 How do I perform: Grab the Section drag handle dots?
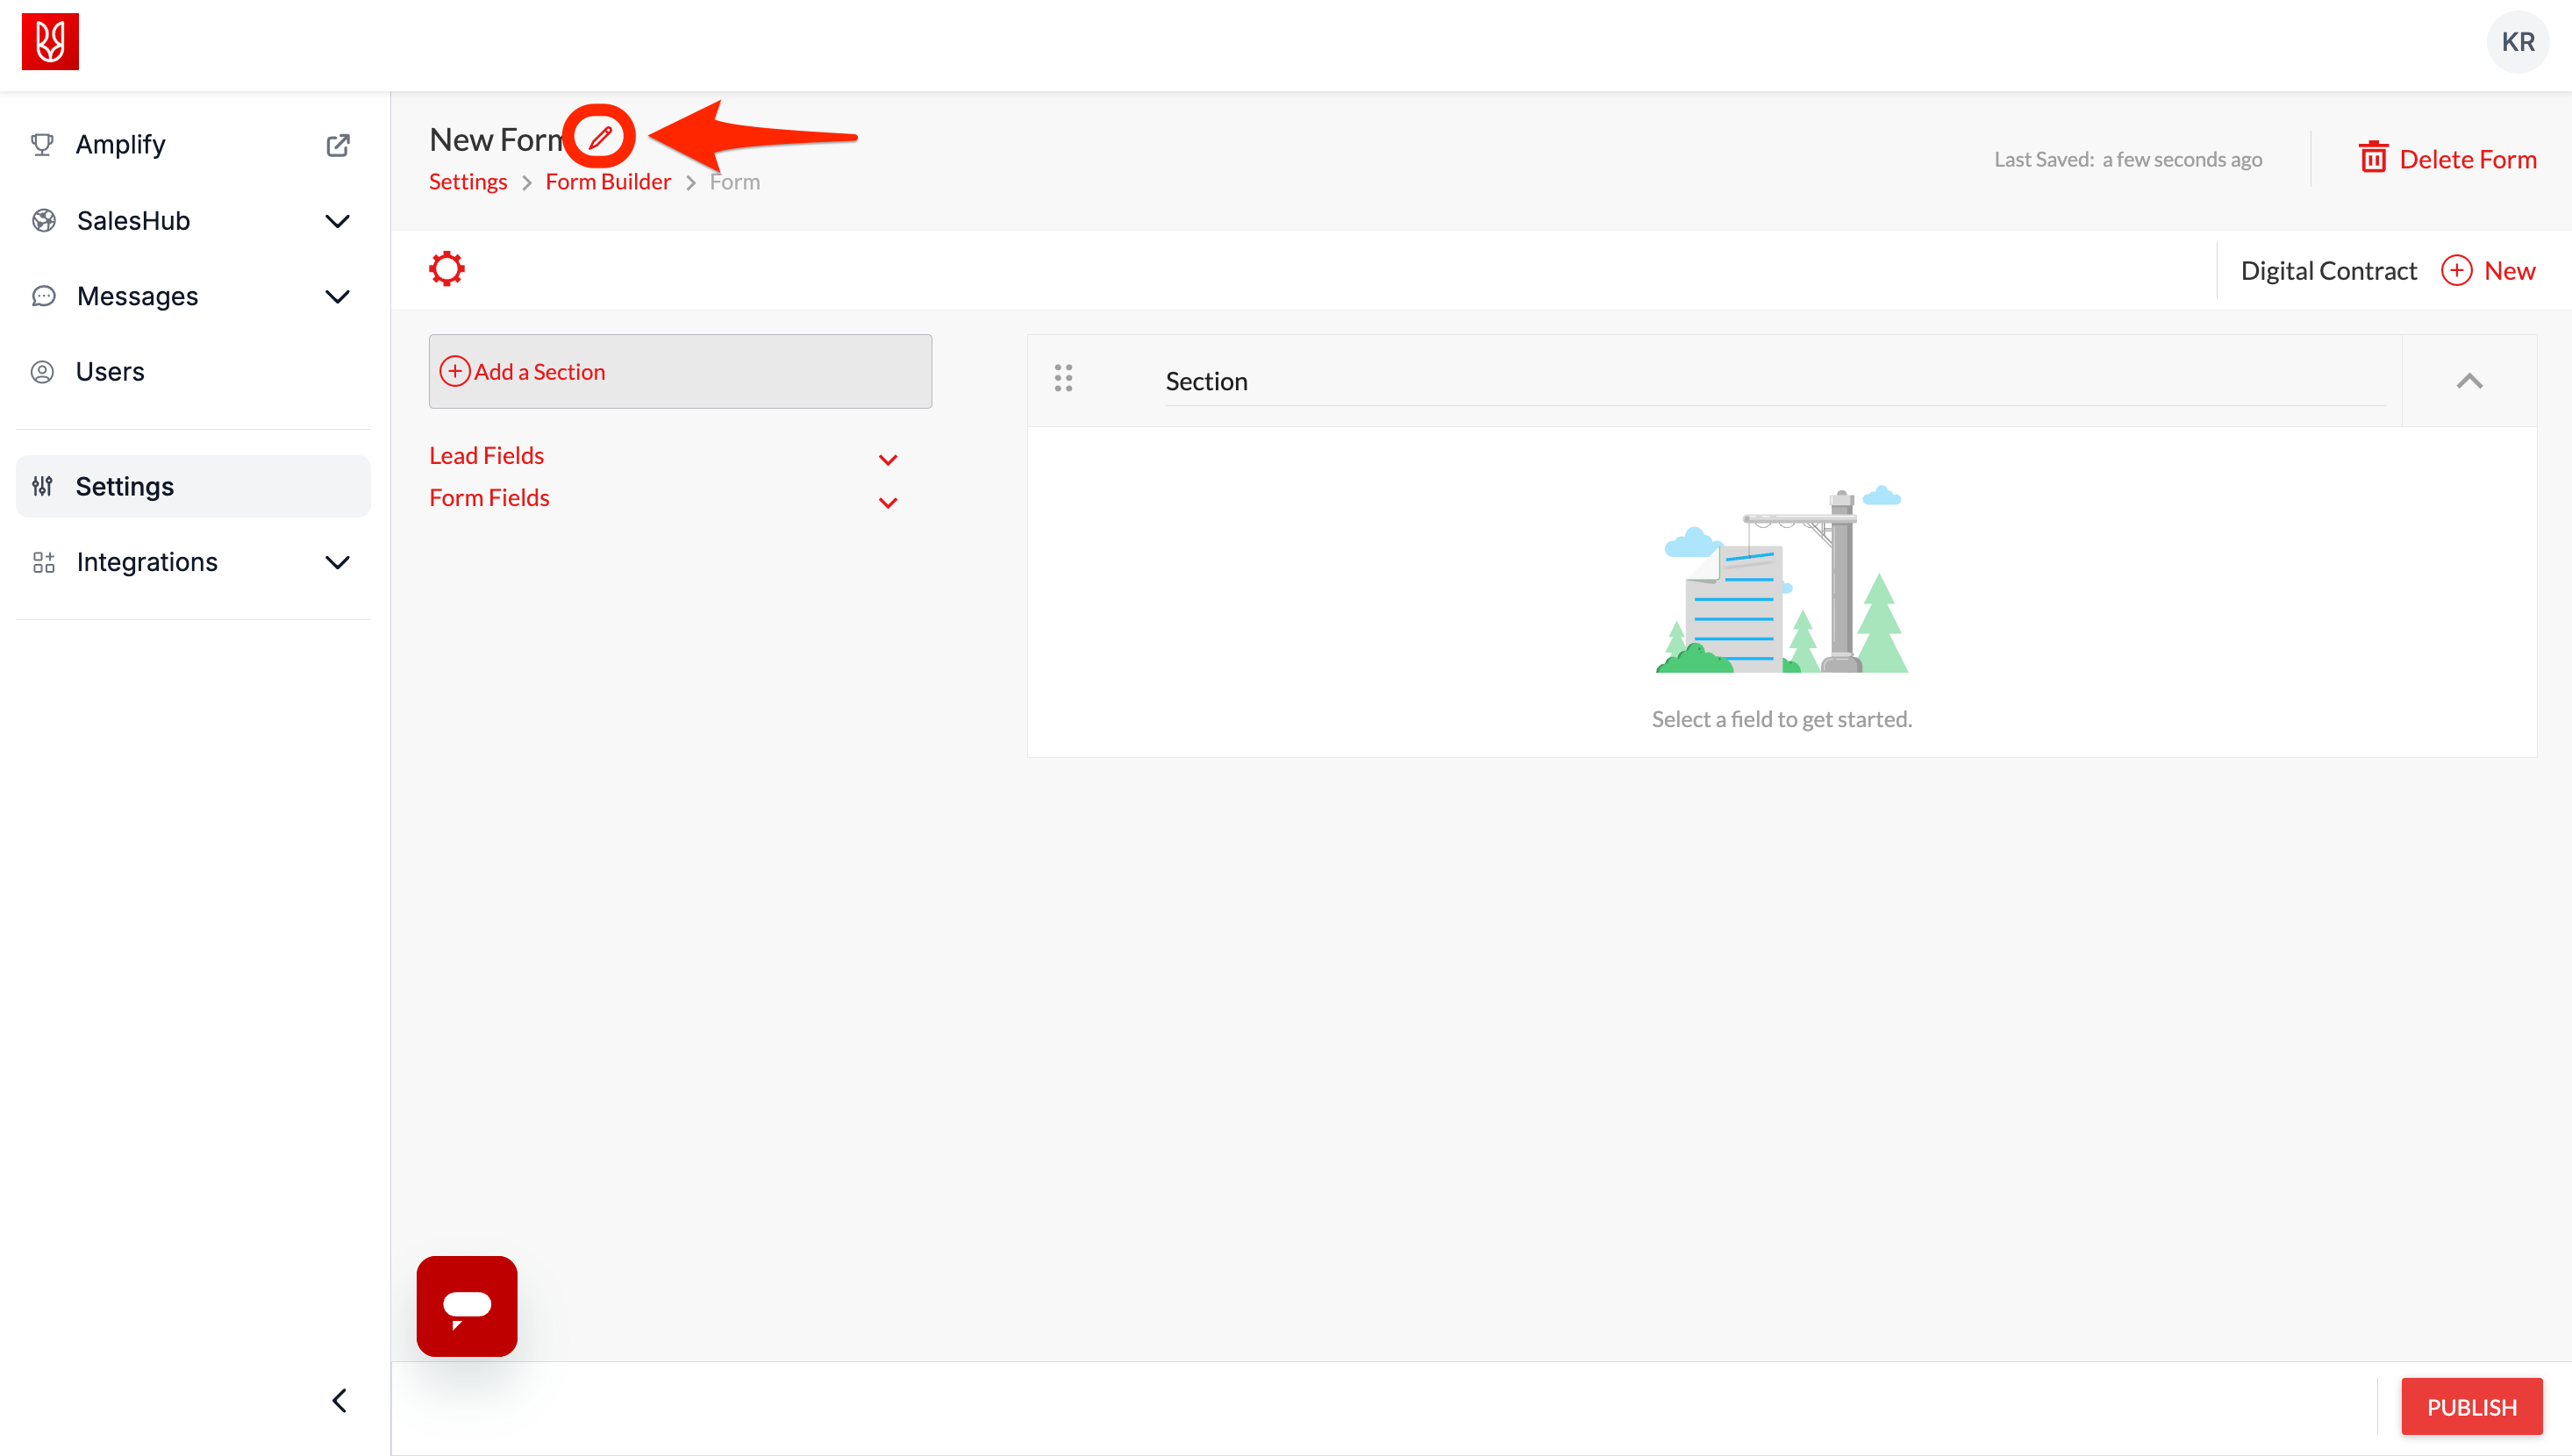click(x=1063, y=378)
